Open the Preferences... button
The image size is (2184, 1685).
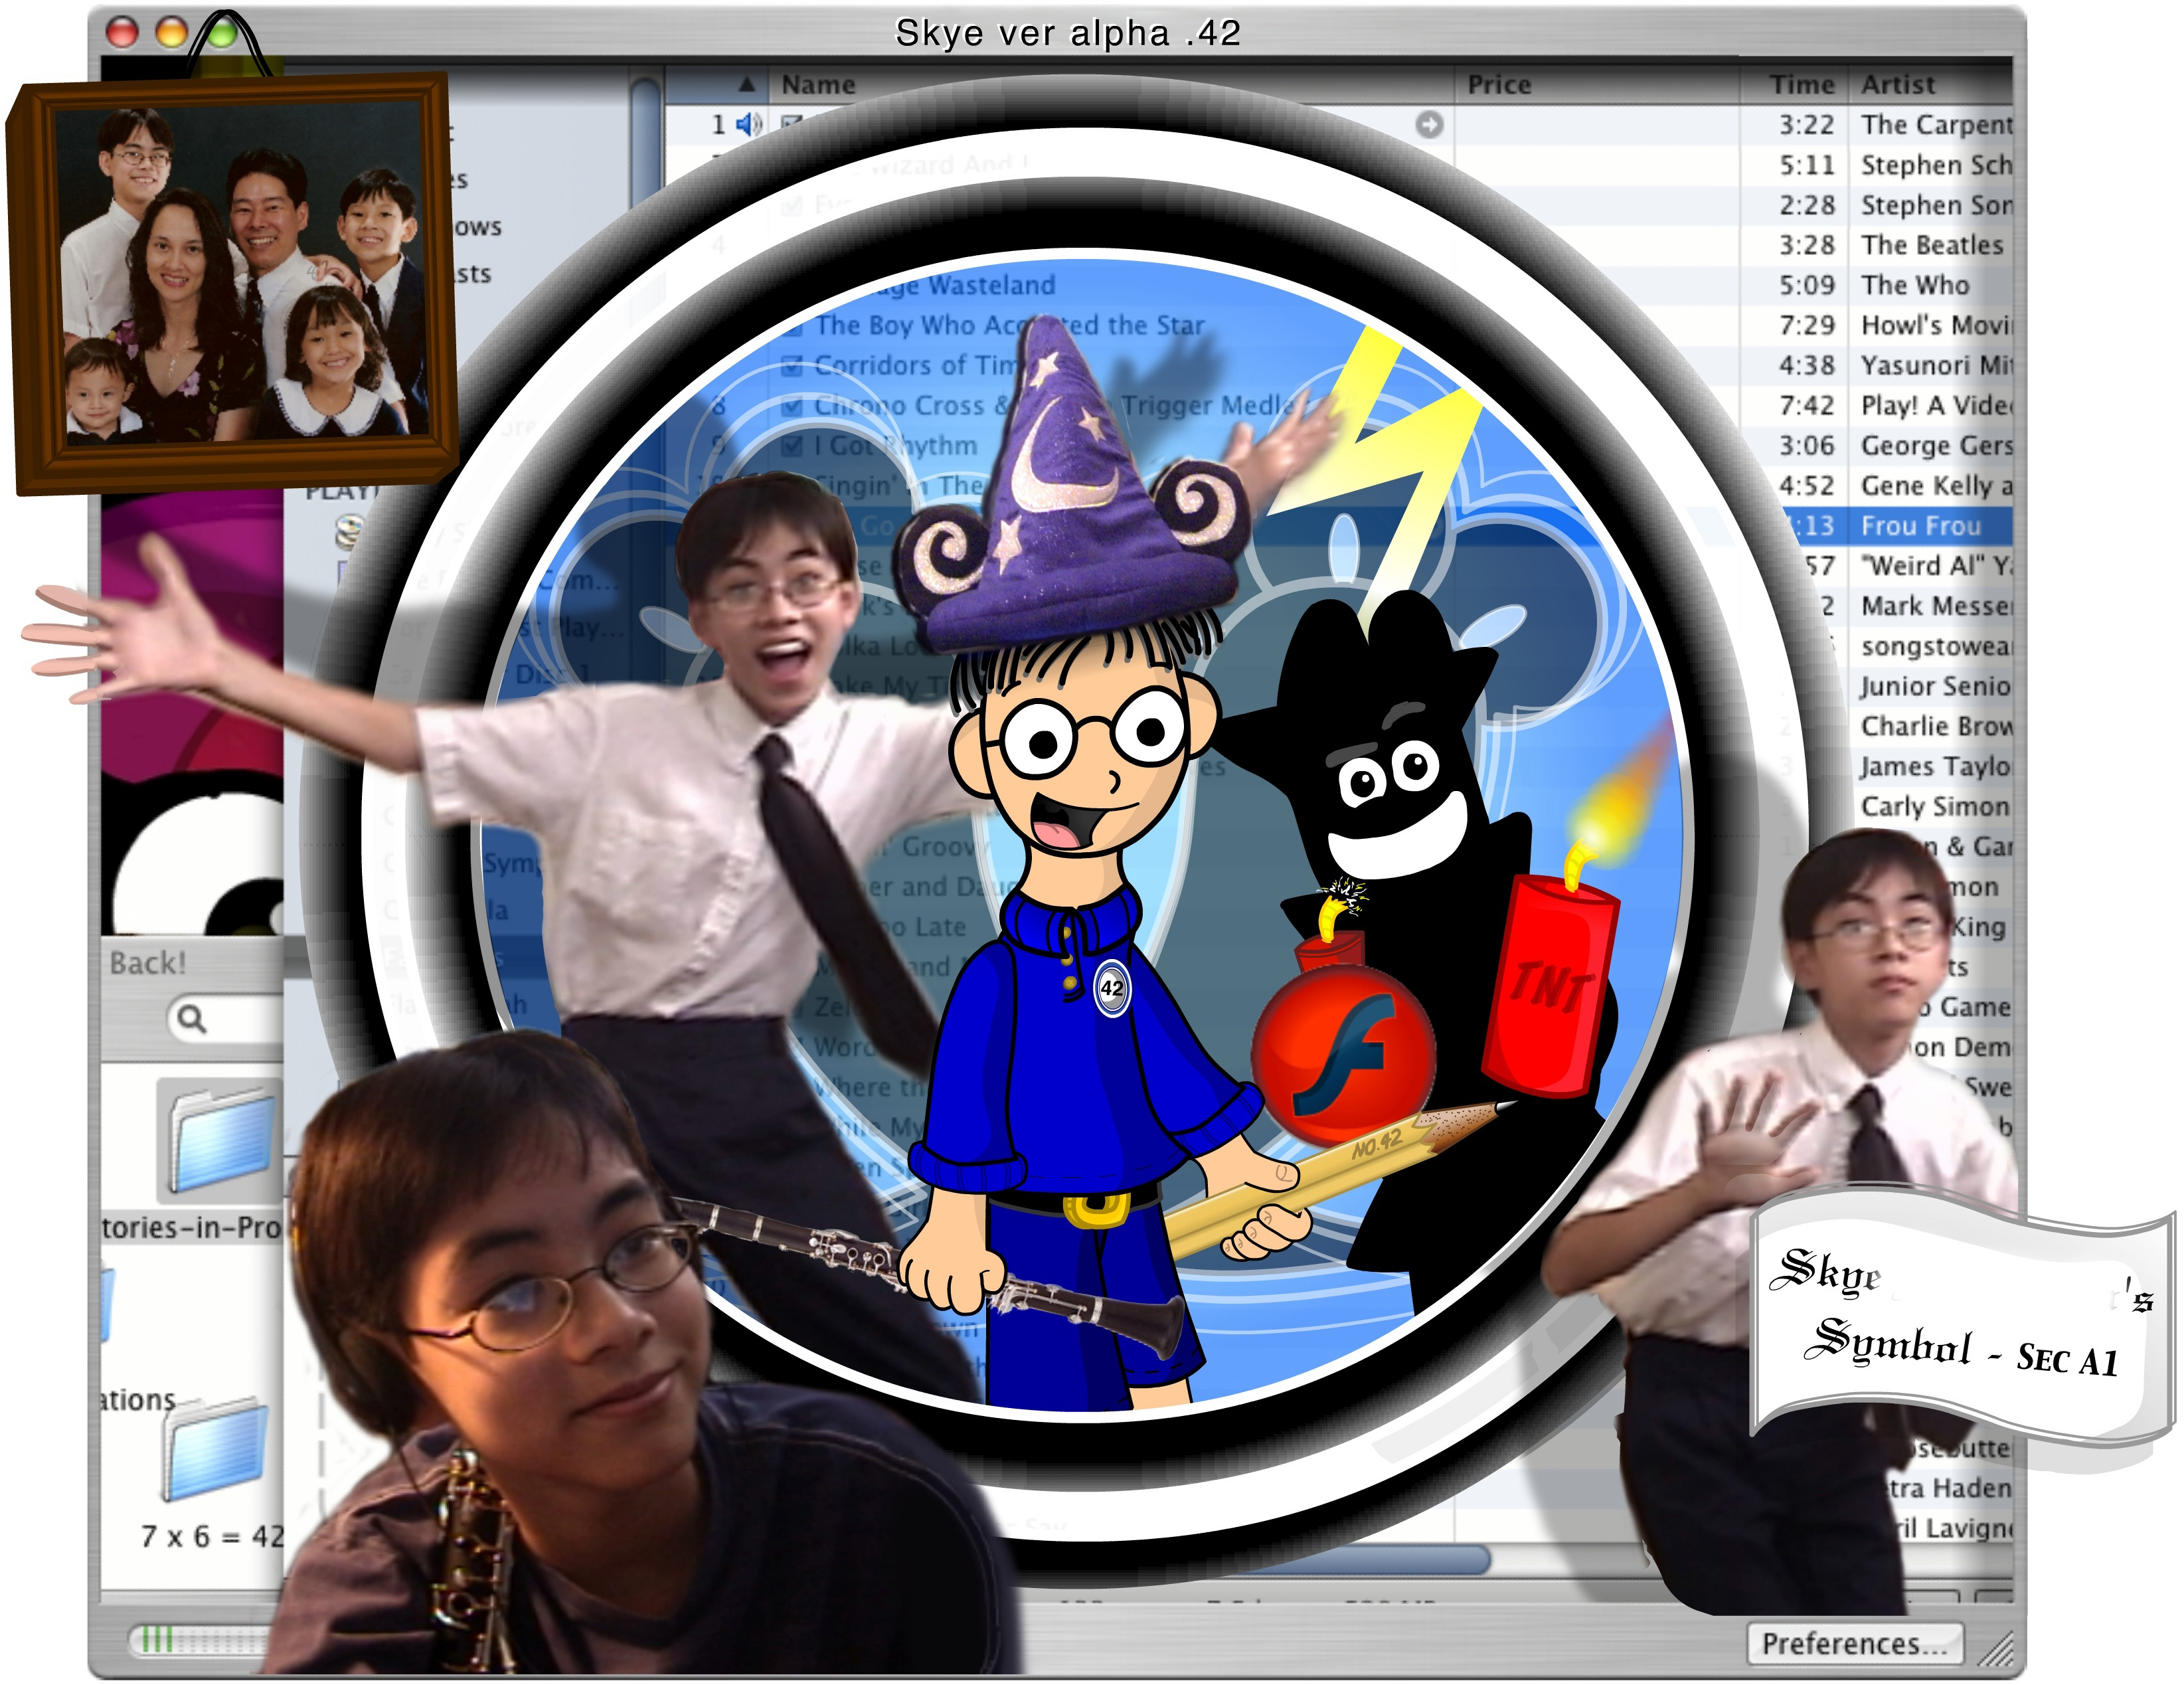pyautogui.click(x=1855, y=1643)
